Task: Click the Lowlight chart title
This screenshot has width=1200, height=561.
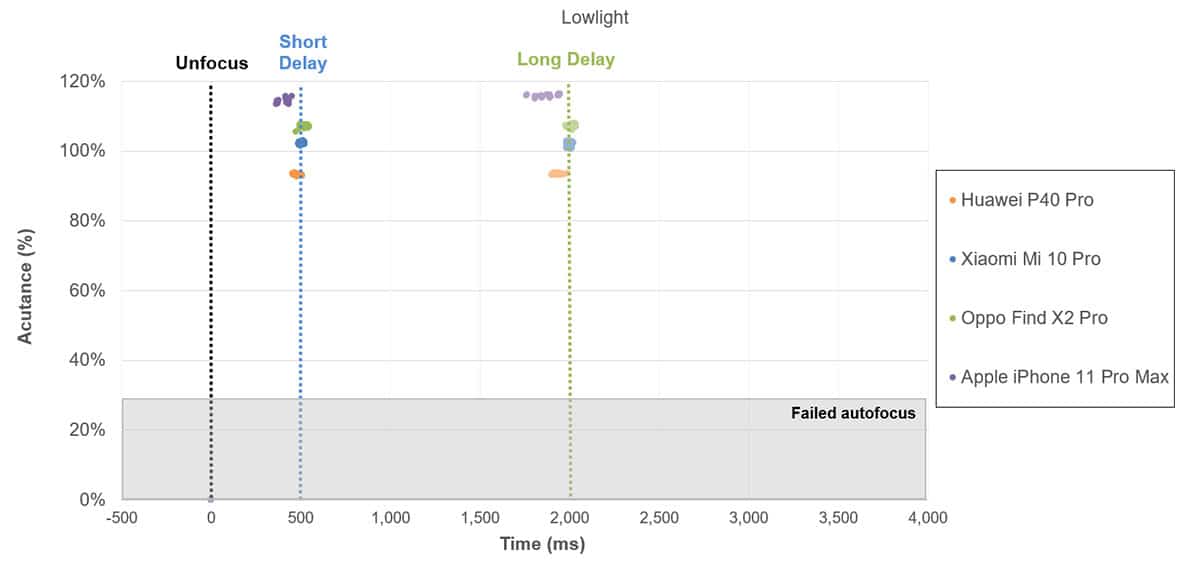Action: (x=595, y=17)
